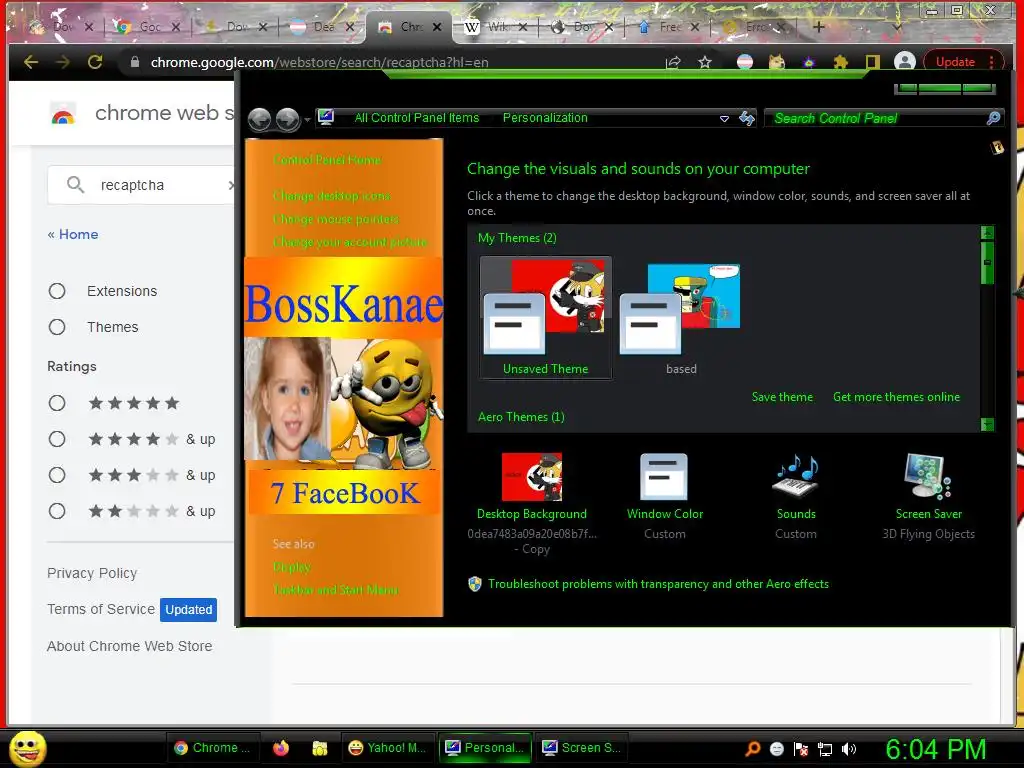Open the recent pages dropdown beside nav arrows
The height and width of the screenshot is (768, 1024).
click(x=306, y=120)
